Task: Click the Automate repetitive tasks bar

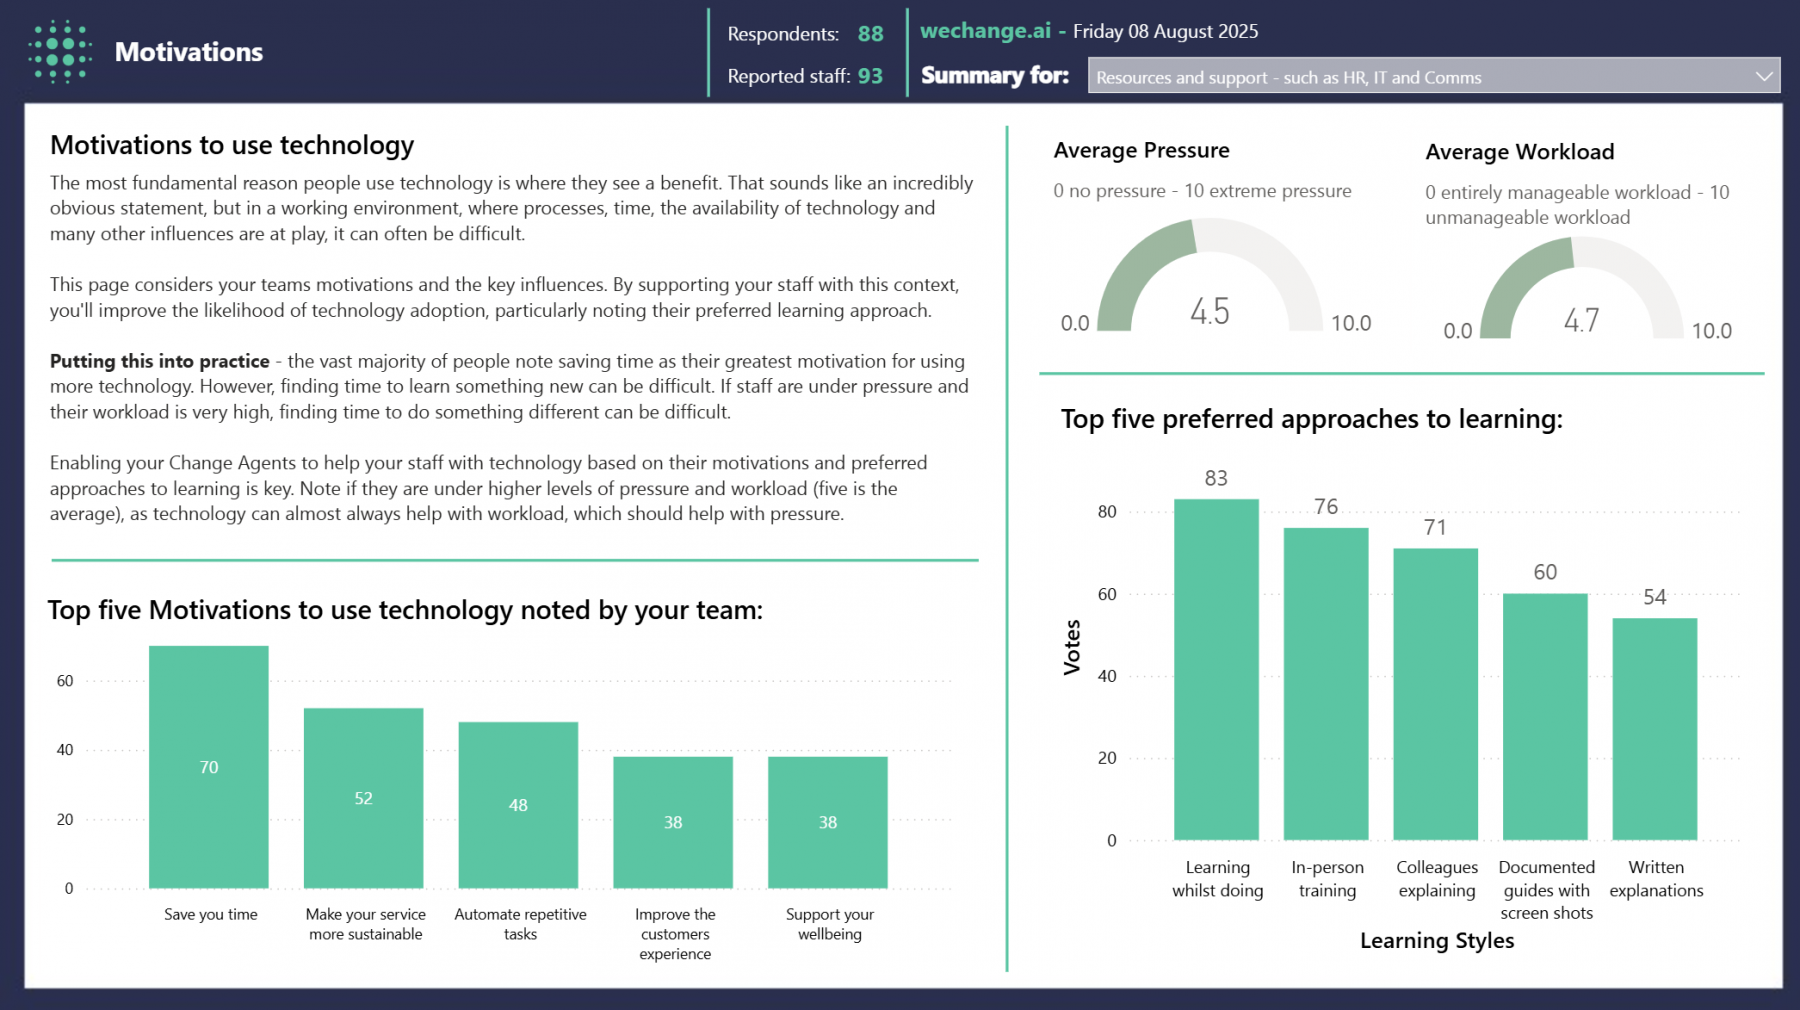Action: click(x=518, y=805)
